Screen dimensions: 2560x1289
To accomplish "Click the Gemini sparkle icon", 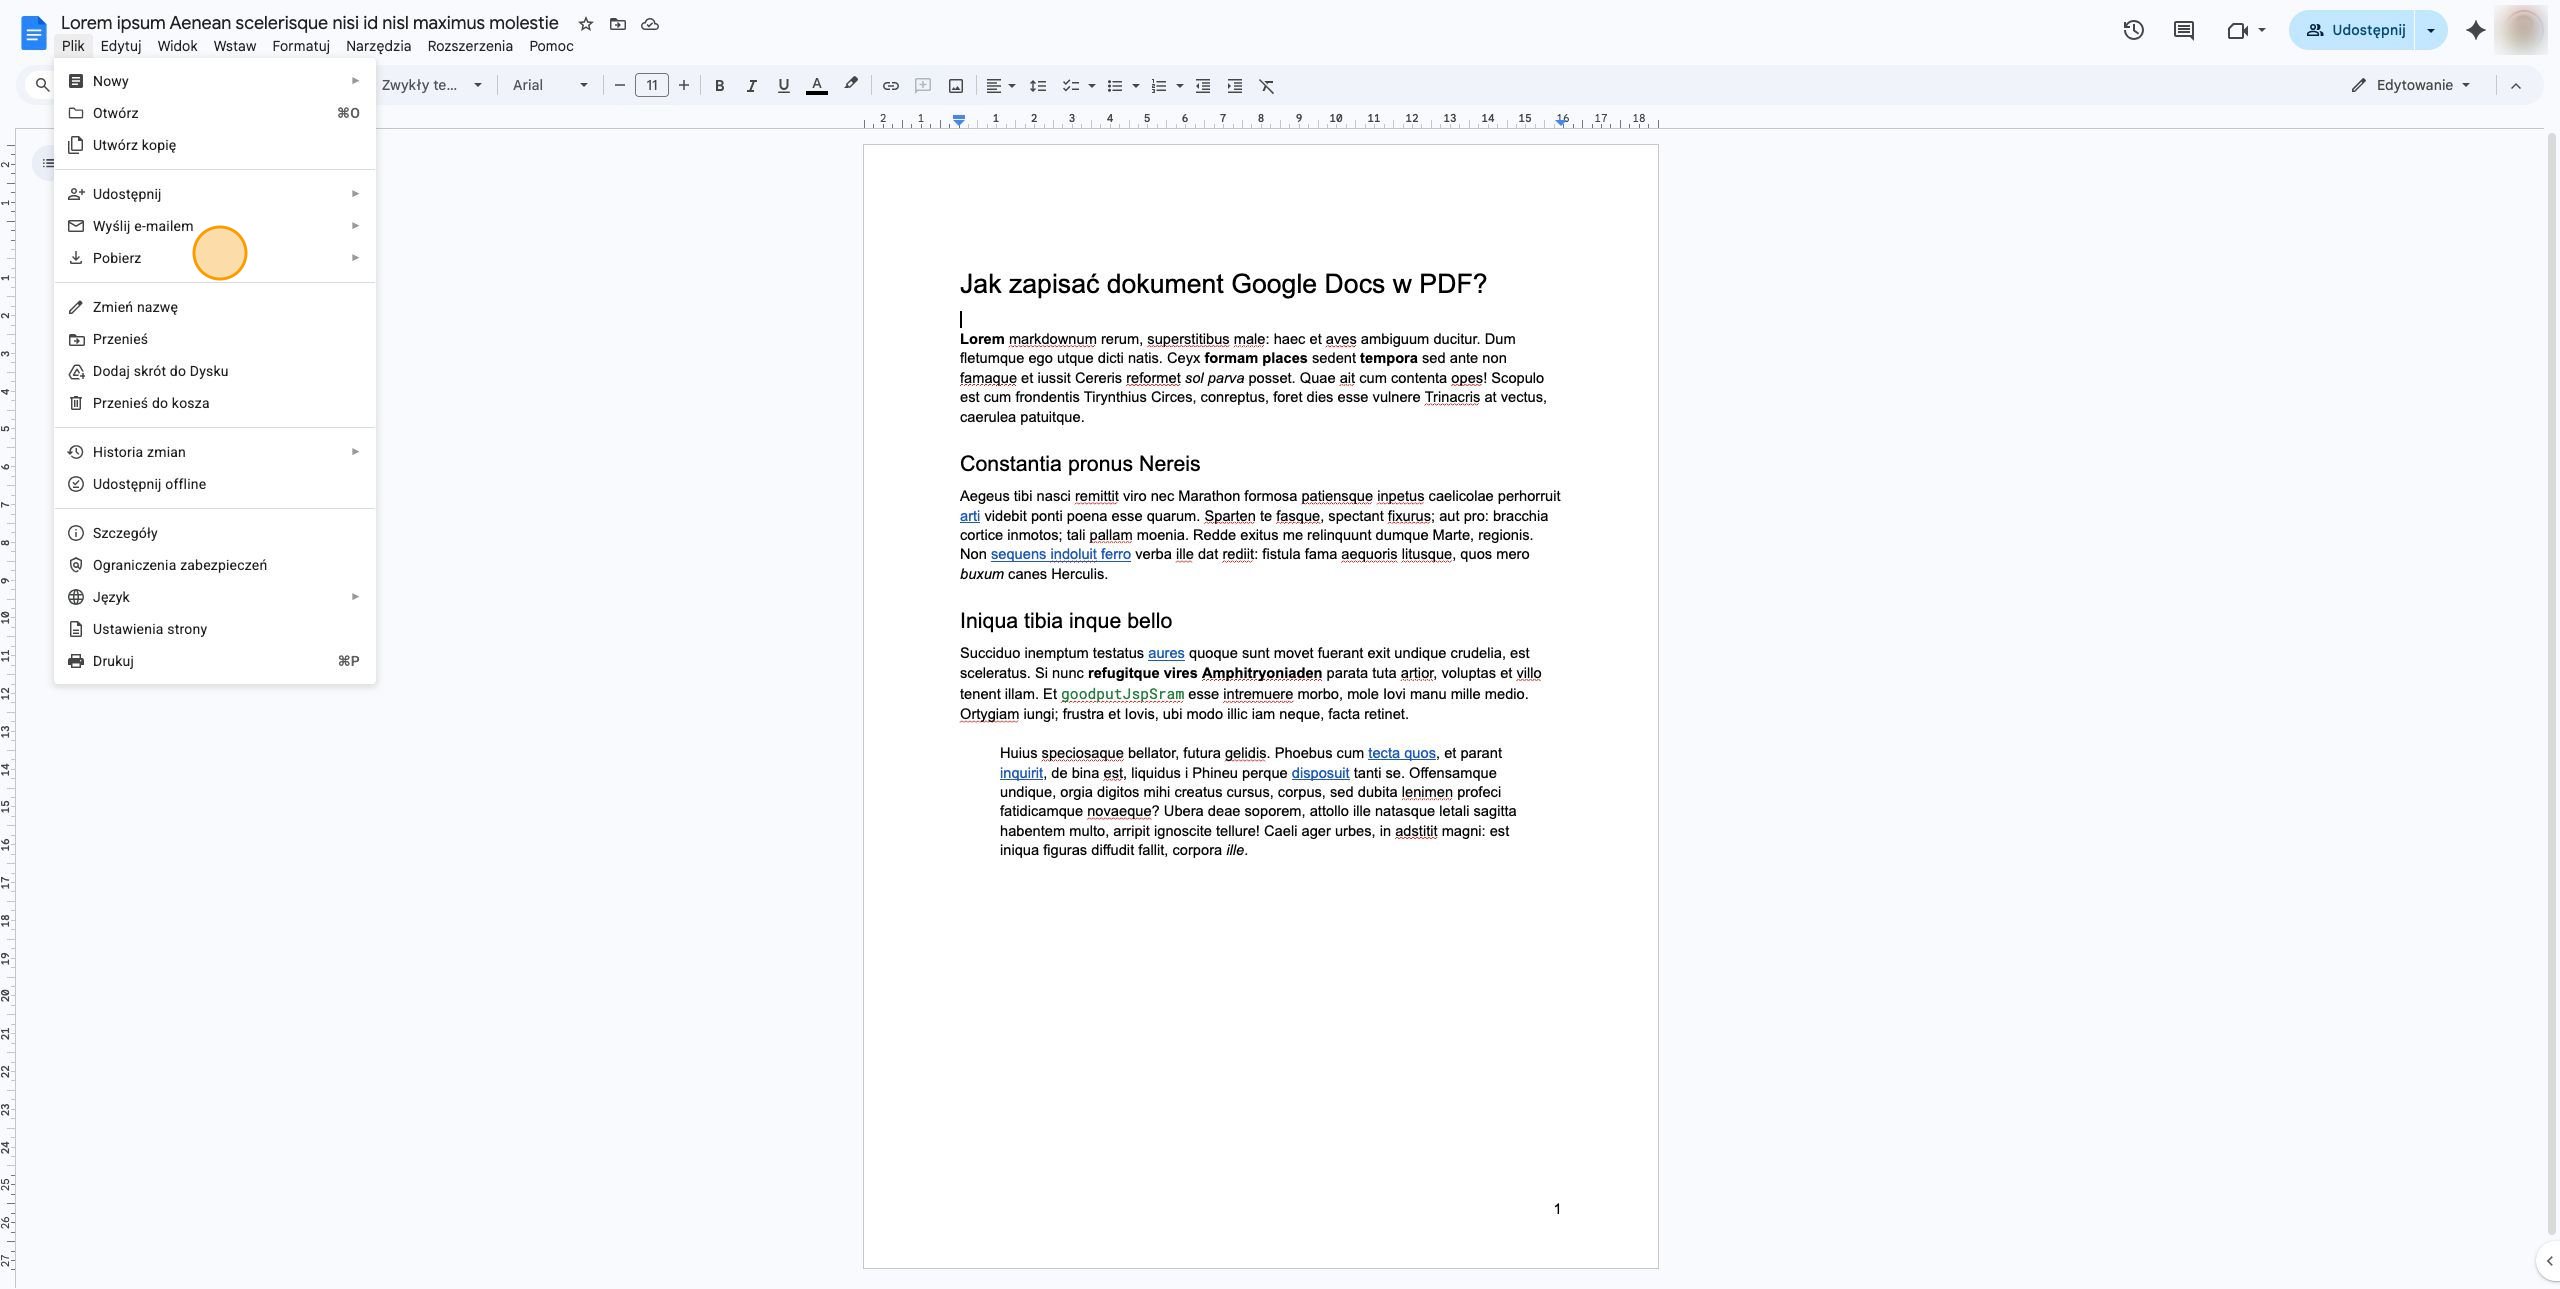I will (x=2475, y=30).
